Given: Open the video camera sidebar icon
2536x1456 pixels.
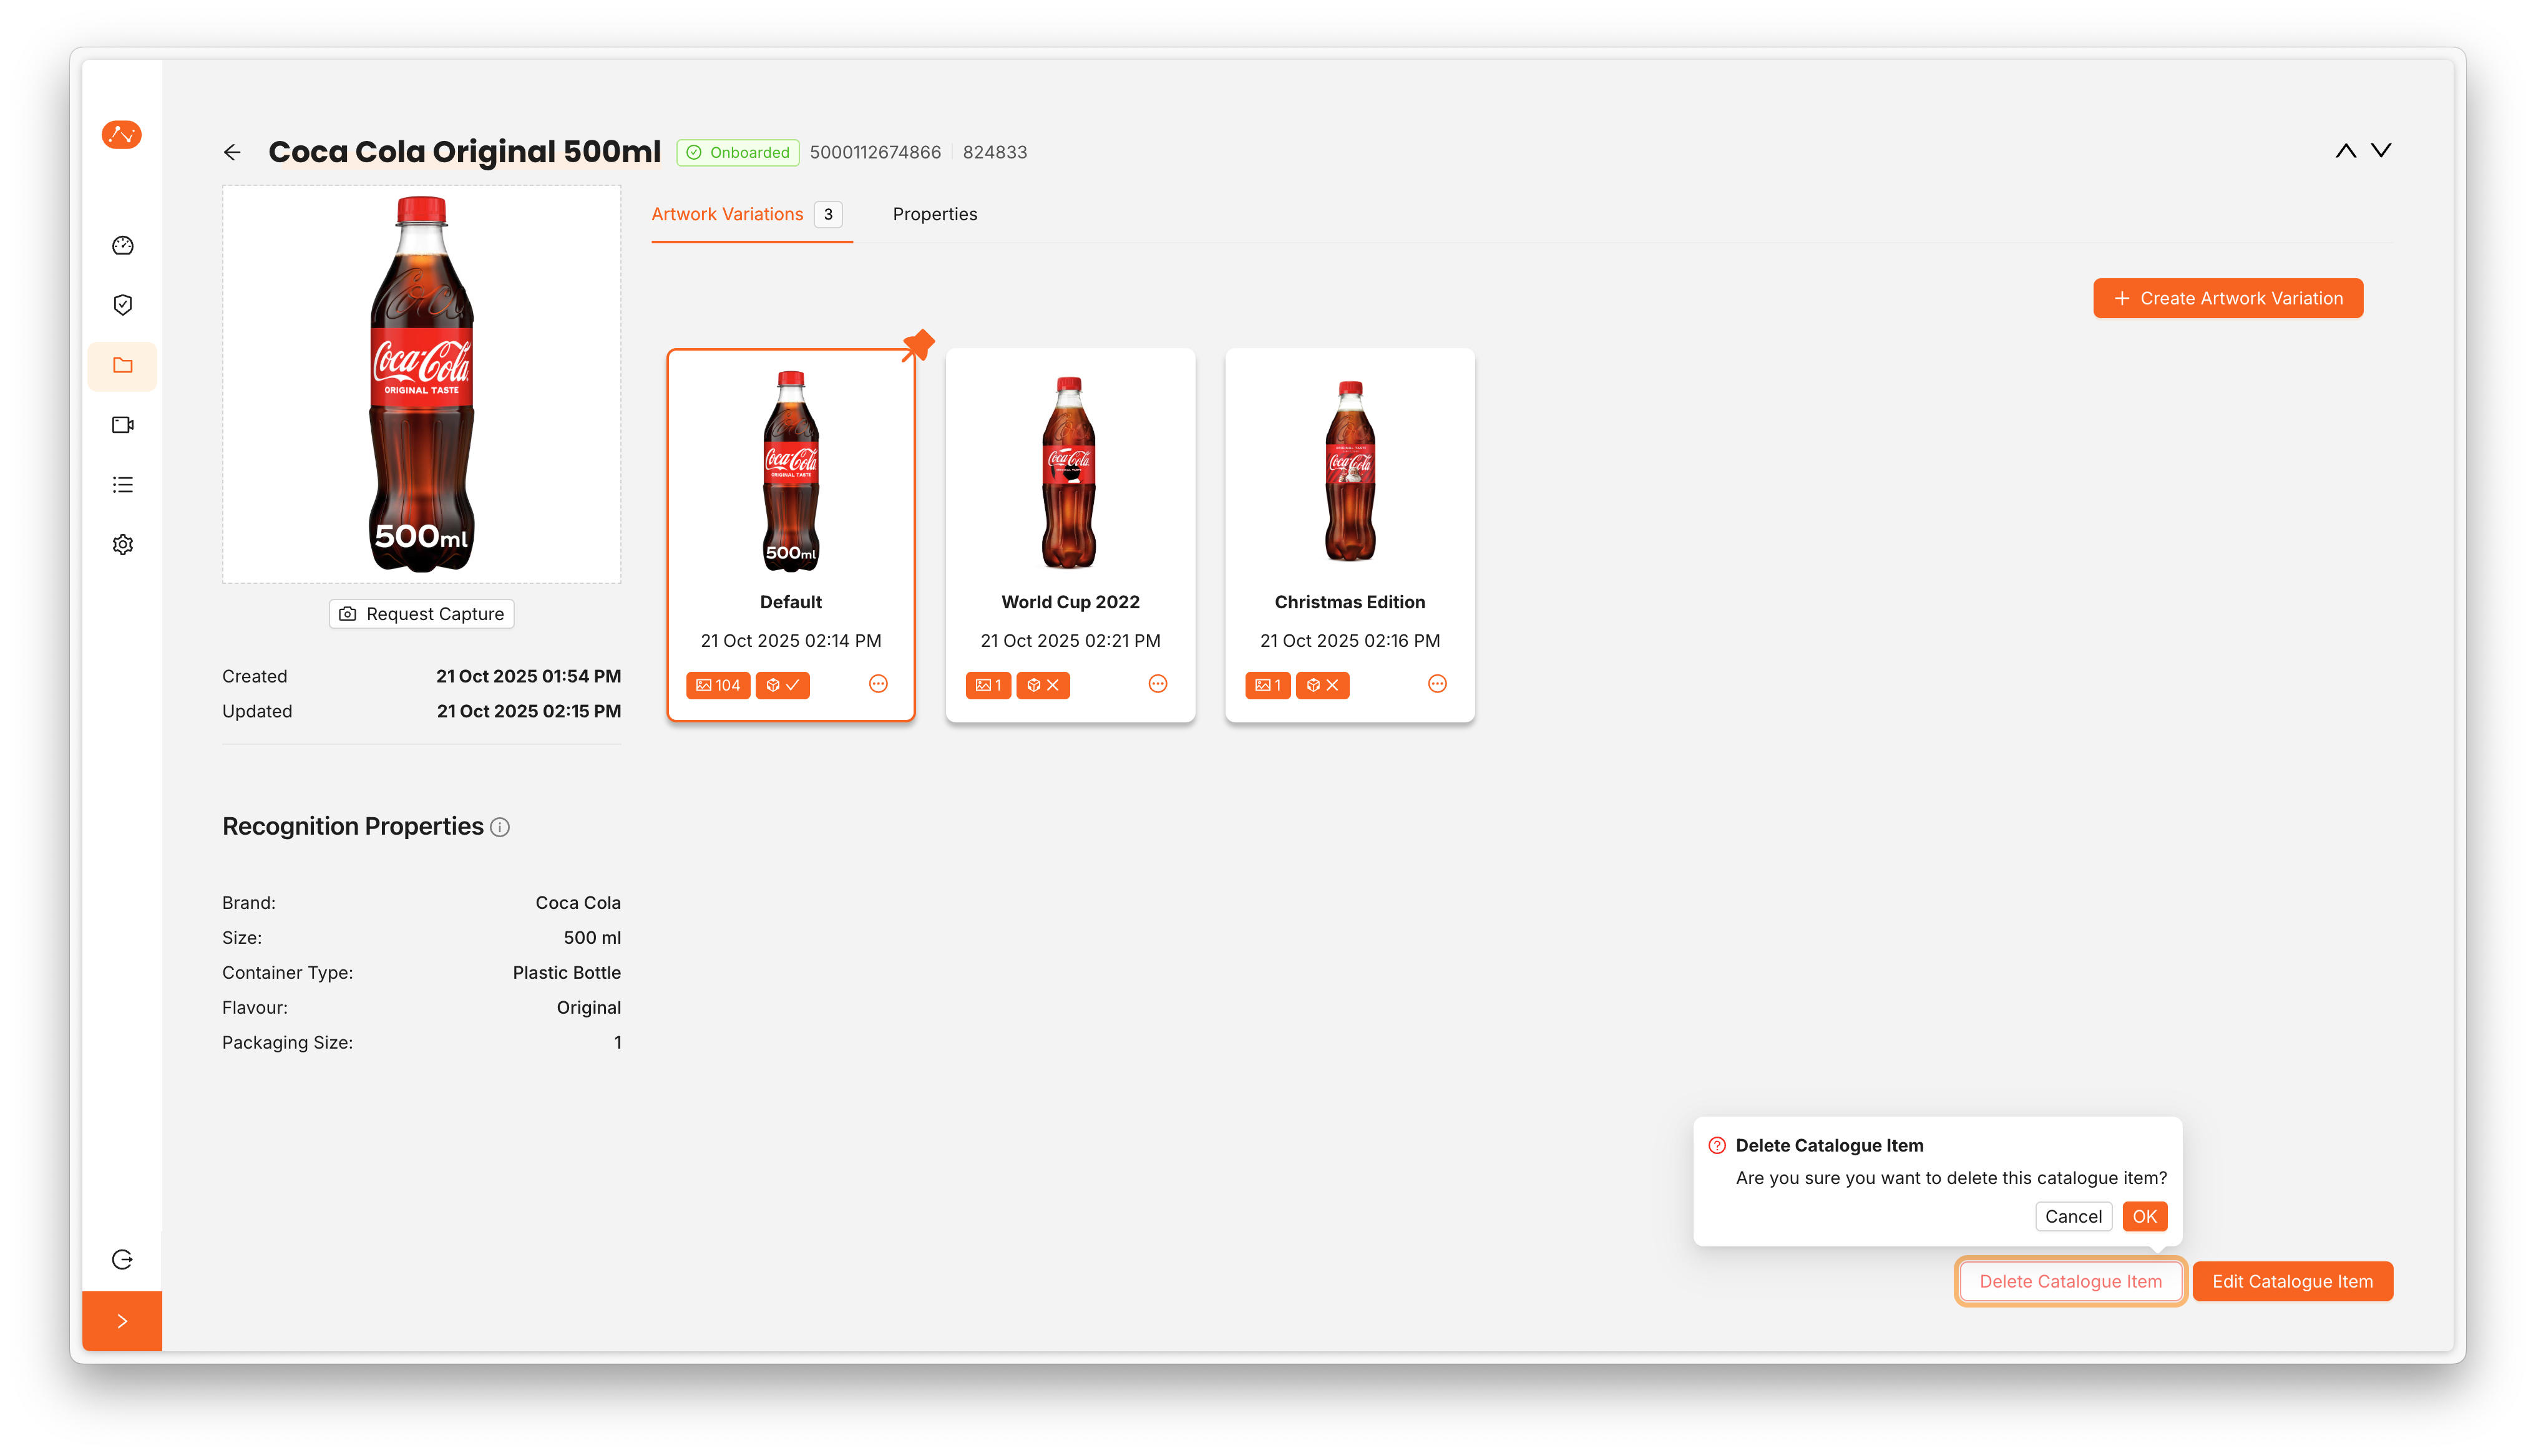Looking at the screenshot, I should 123,425.
